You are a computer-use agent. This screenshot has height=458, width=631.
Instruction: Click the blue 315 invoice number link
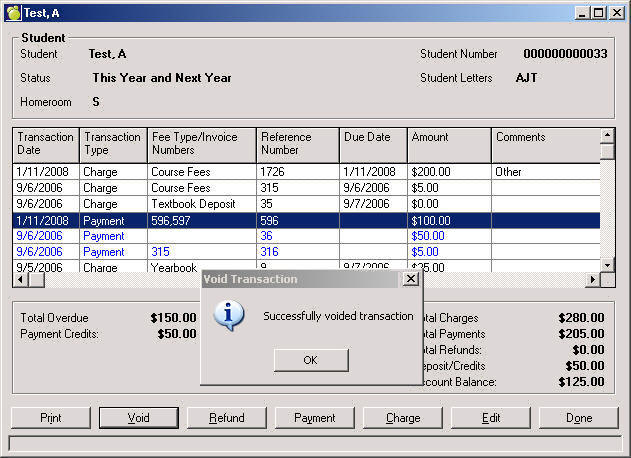[161, 252]
